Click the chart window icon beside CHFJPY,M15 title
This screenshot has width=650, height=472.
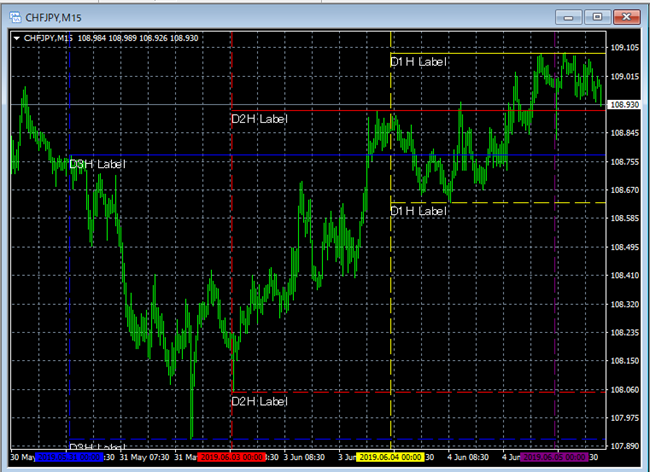click(15, 17)
